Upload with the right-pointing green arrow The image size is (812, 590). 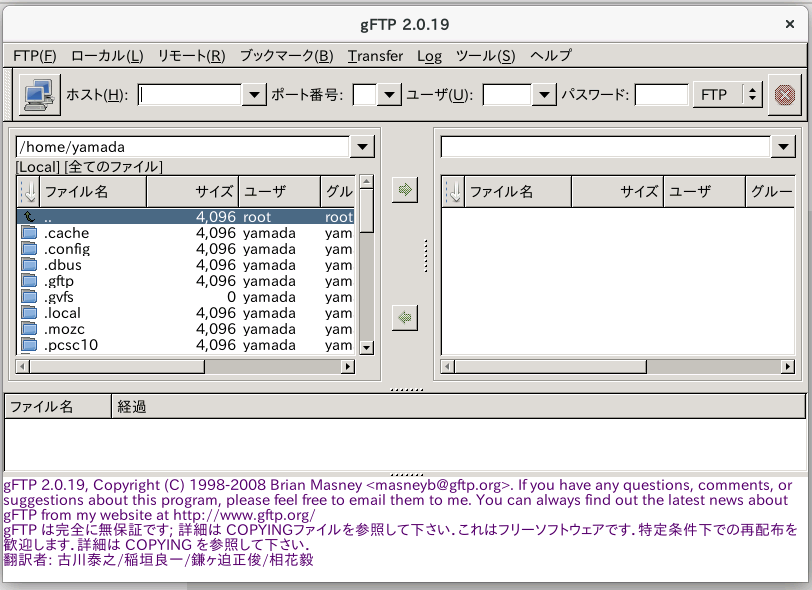(404, 190)
